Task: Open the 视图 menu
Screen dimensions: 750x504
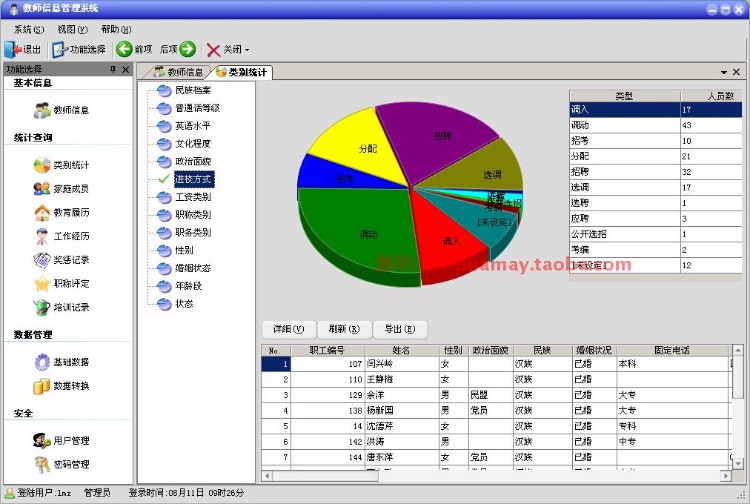Action: point(73,29)
